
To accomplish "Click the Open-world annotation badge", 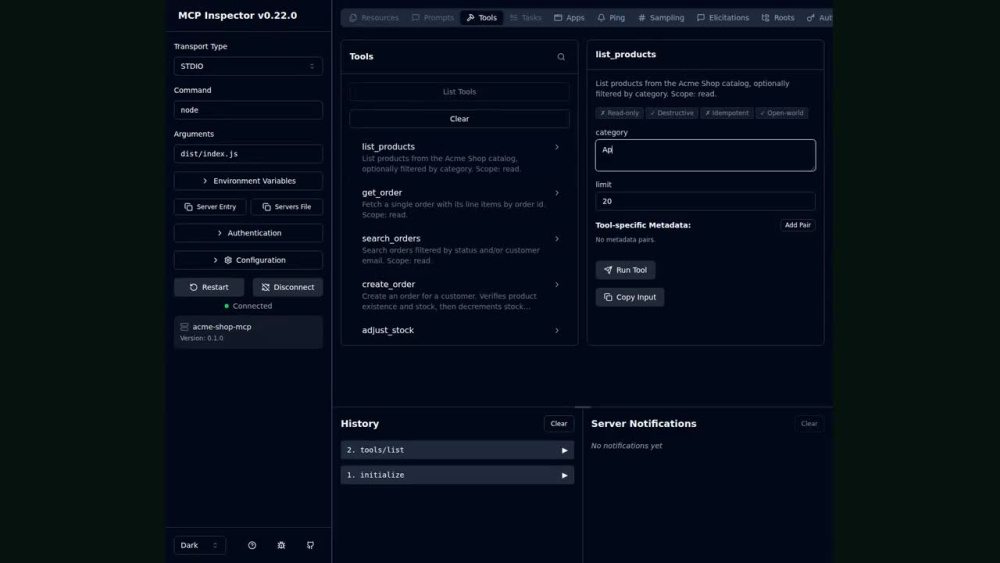I will coord(782,113).
